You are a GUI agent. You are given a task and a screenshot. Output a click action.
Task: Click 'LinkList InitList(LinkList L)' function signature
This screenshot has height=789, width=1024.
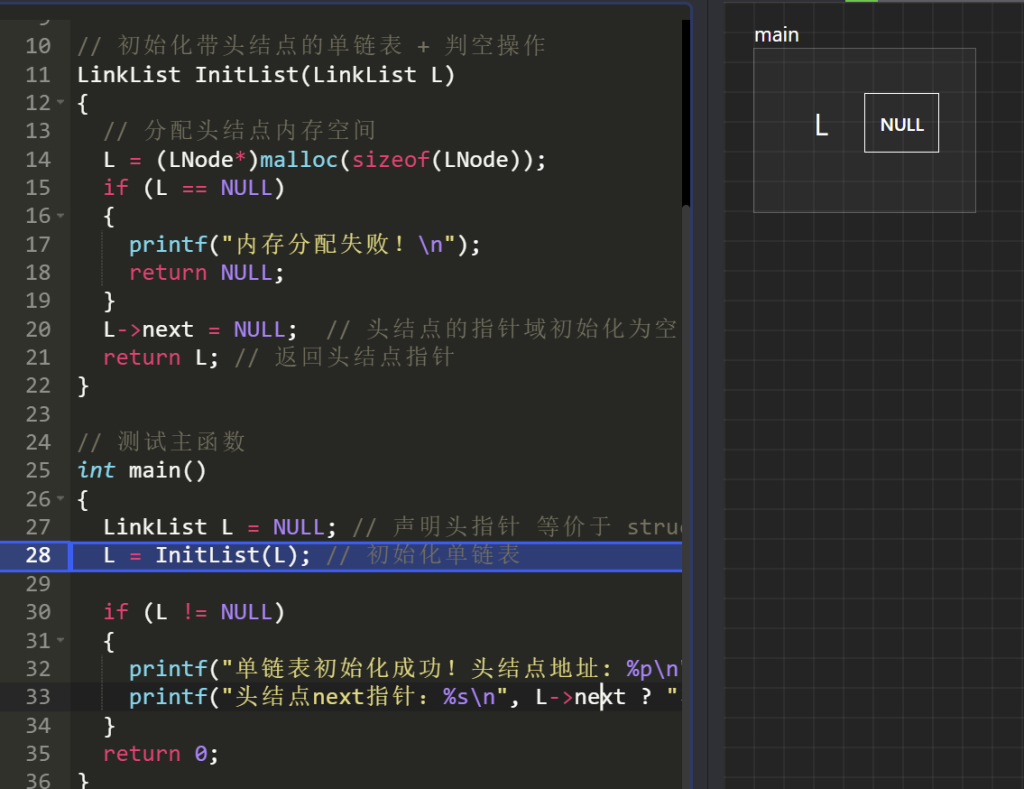[266, 74]
